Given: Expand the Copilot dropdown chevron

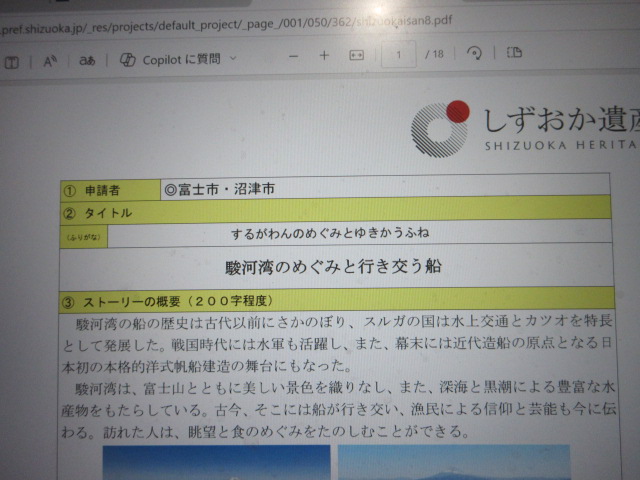Looking at the screenshot, I should [x=234, y=58].
